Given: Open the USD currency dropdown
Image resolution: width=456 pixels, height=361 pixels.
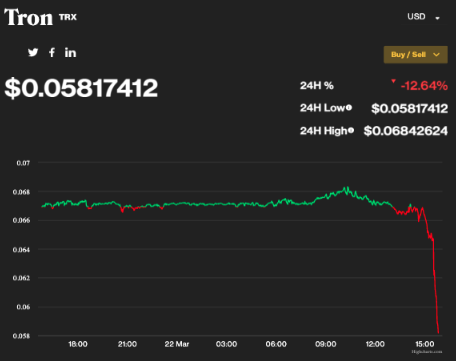Looking at the screenshot, I should coord(423,17).
